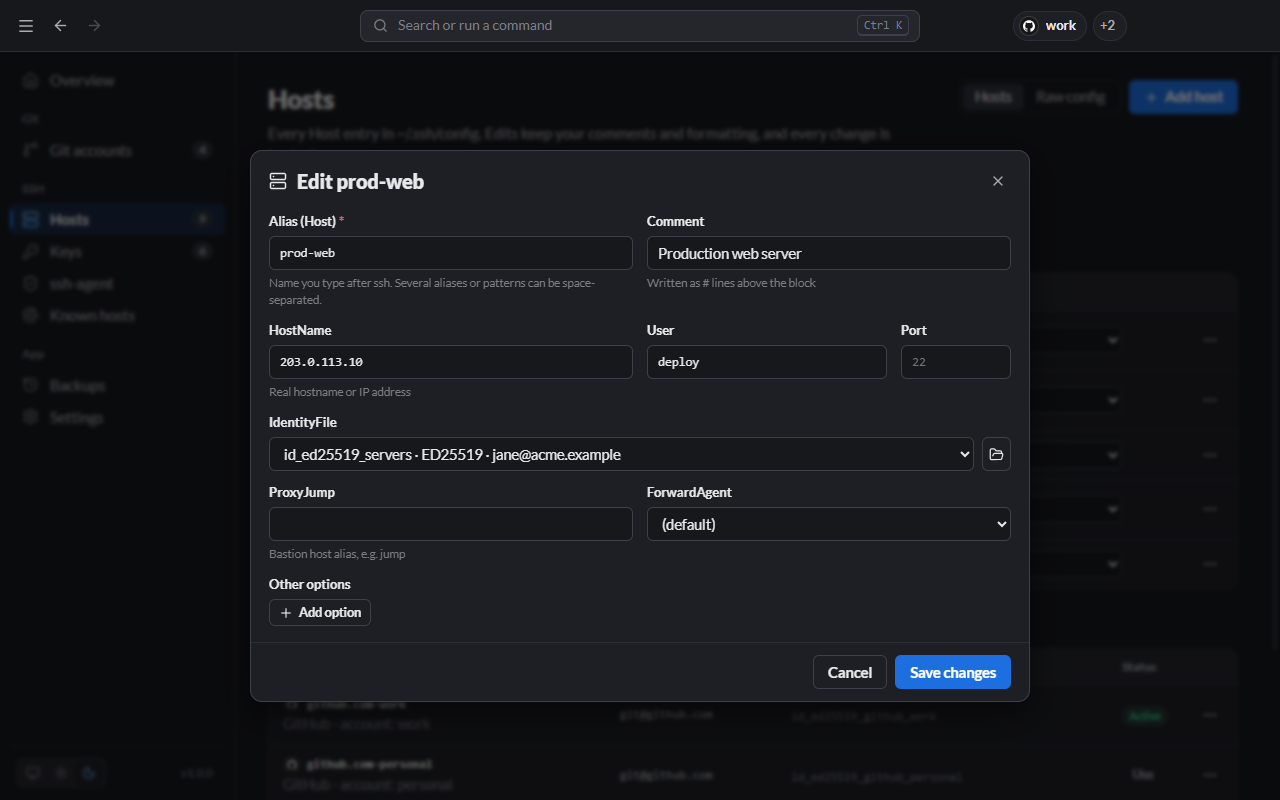Click the Comment field with Production web server

pos(829,253)
